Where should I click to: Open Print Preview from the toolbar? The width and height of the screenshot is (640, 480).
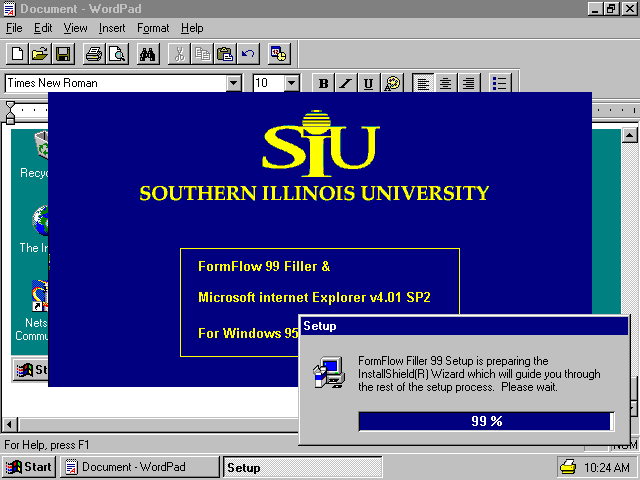(116, 54)
